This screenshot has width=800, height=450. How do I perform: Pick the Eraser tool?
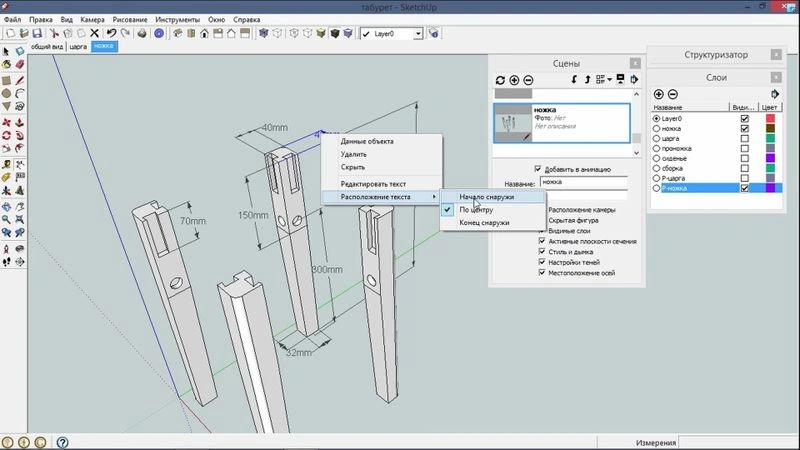coord(19,64)
